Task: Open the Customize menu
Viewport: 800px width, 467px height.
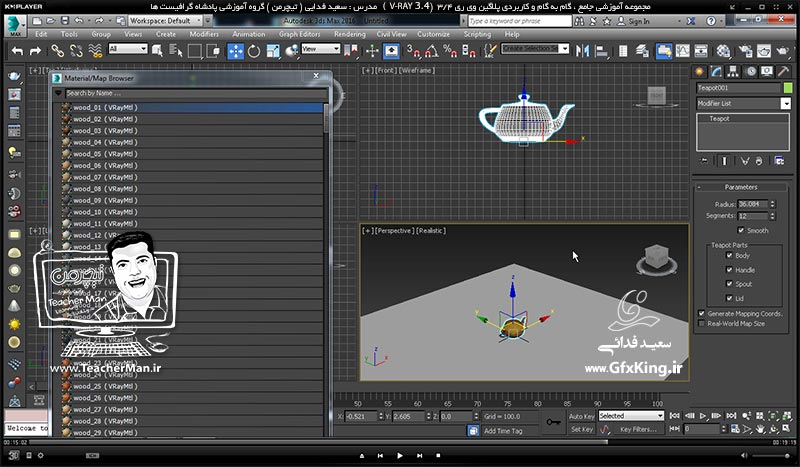Action: pyautogui.click(x=433, y=34)
